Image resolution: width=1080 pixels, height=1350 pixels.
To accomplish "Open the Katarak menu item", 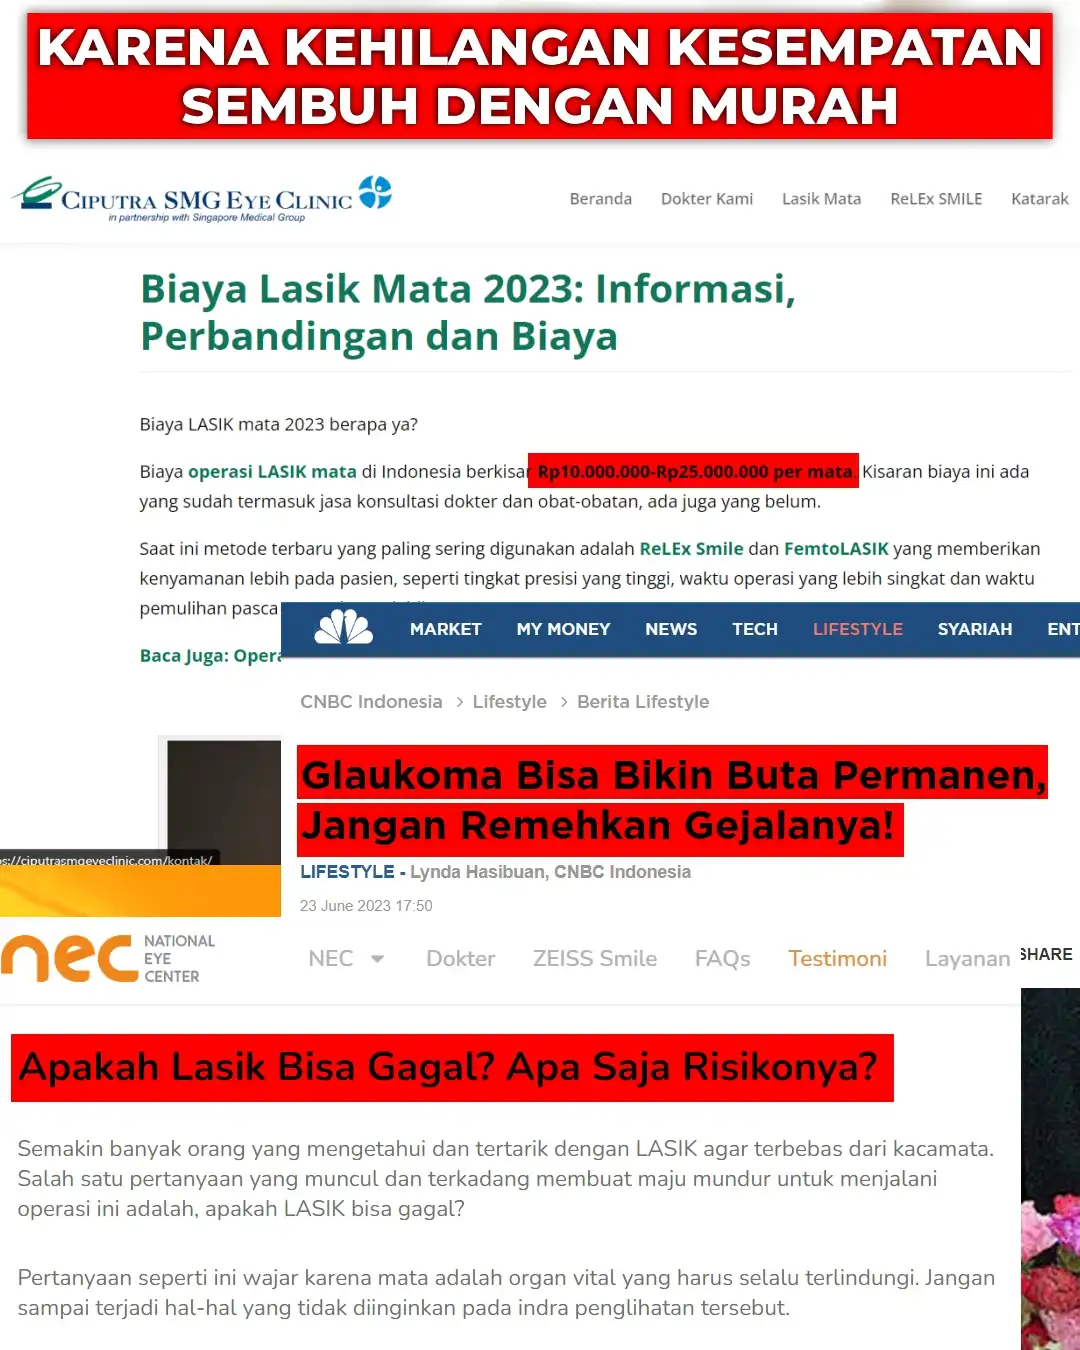I will (1039, 199).
